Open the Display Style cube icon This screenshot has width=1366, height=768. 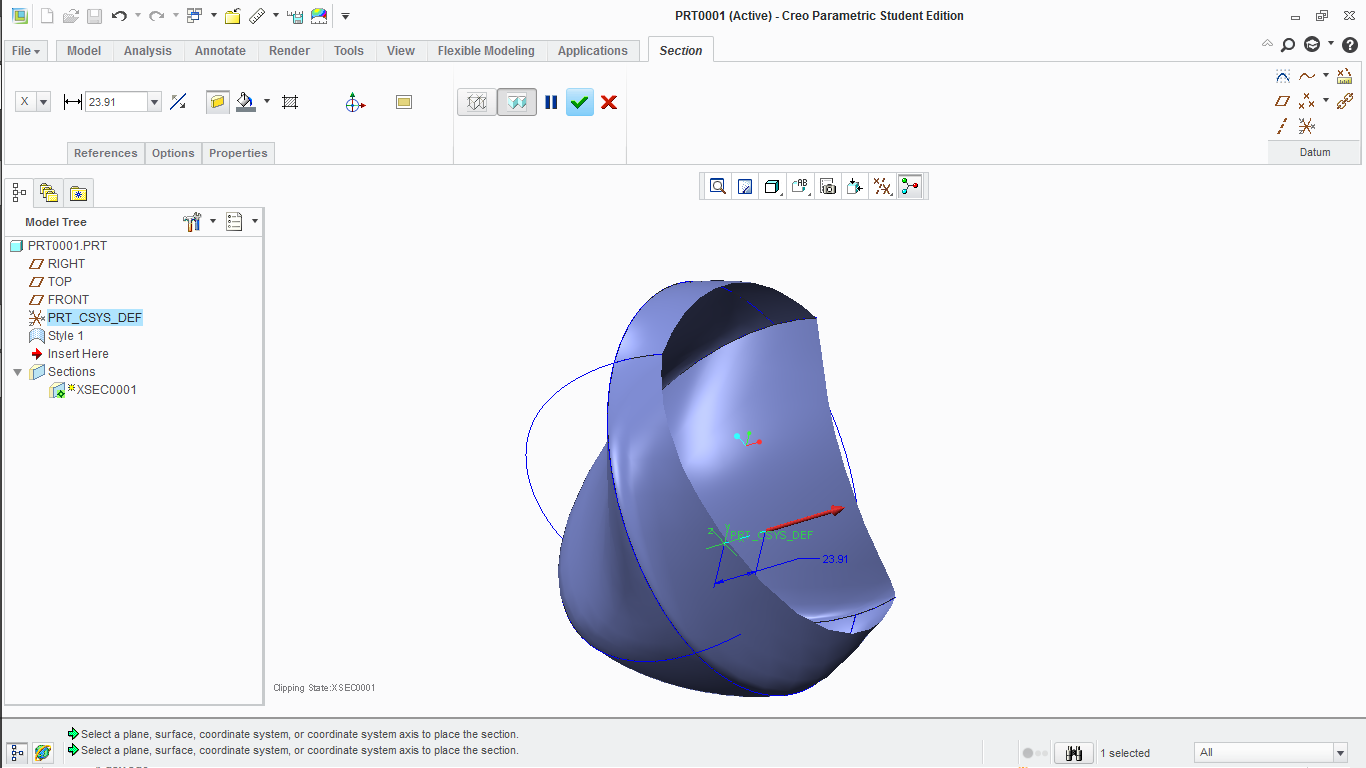point(772,186)
